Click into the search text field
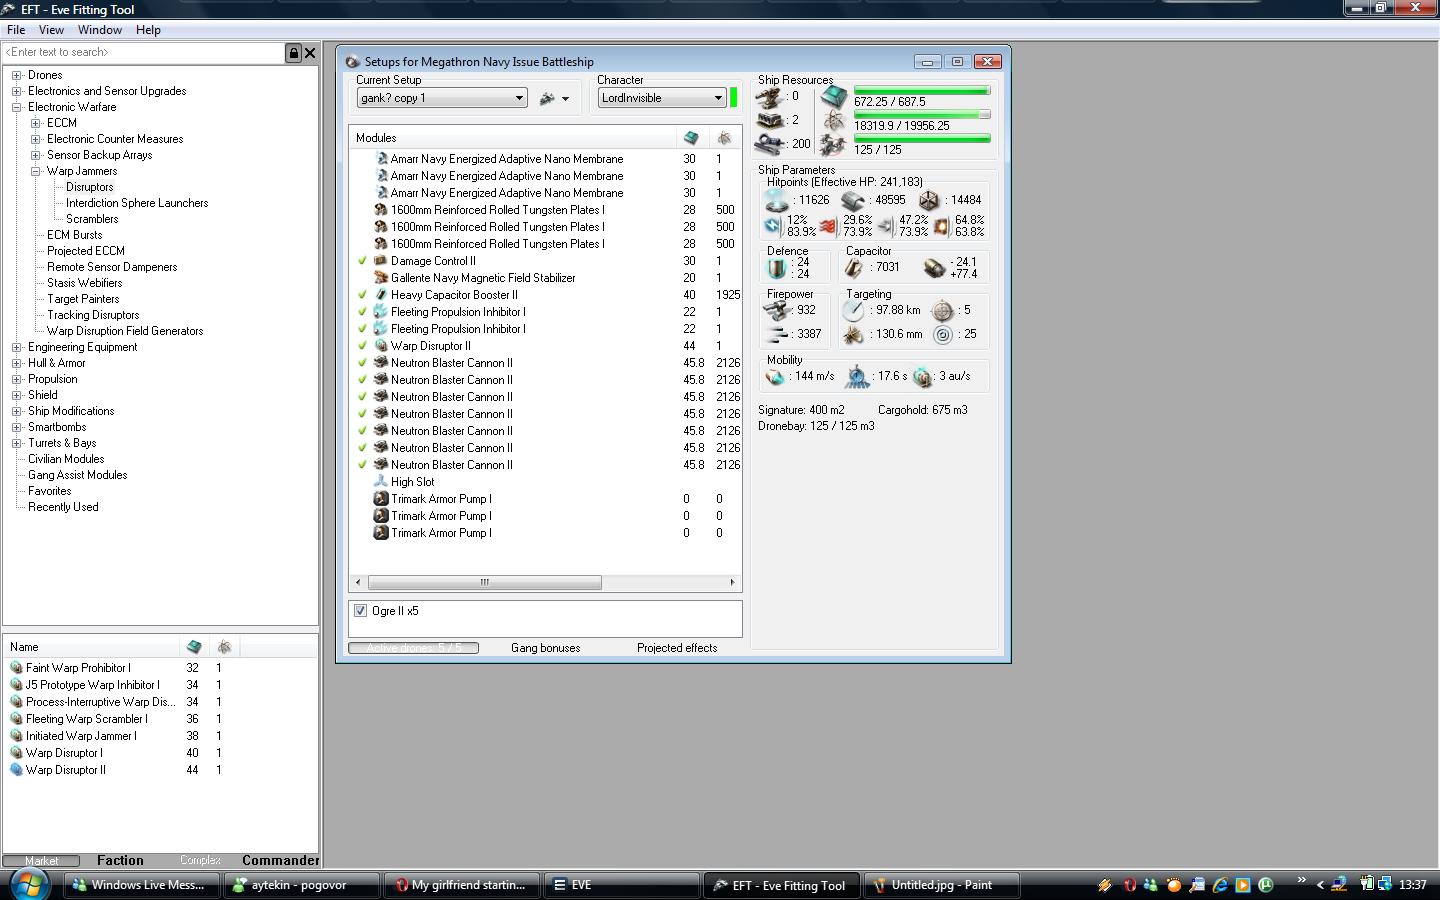Screen dimensions: 1440x900 pos(143,53)
